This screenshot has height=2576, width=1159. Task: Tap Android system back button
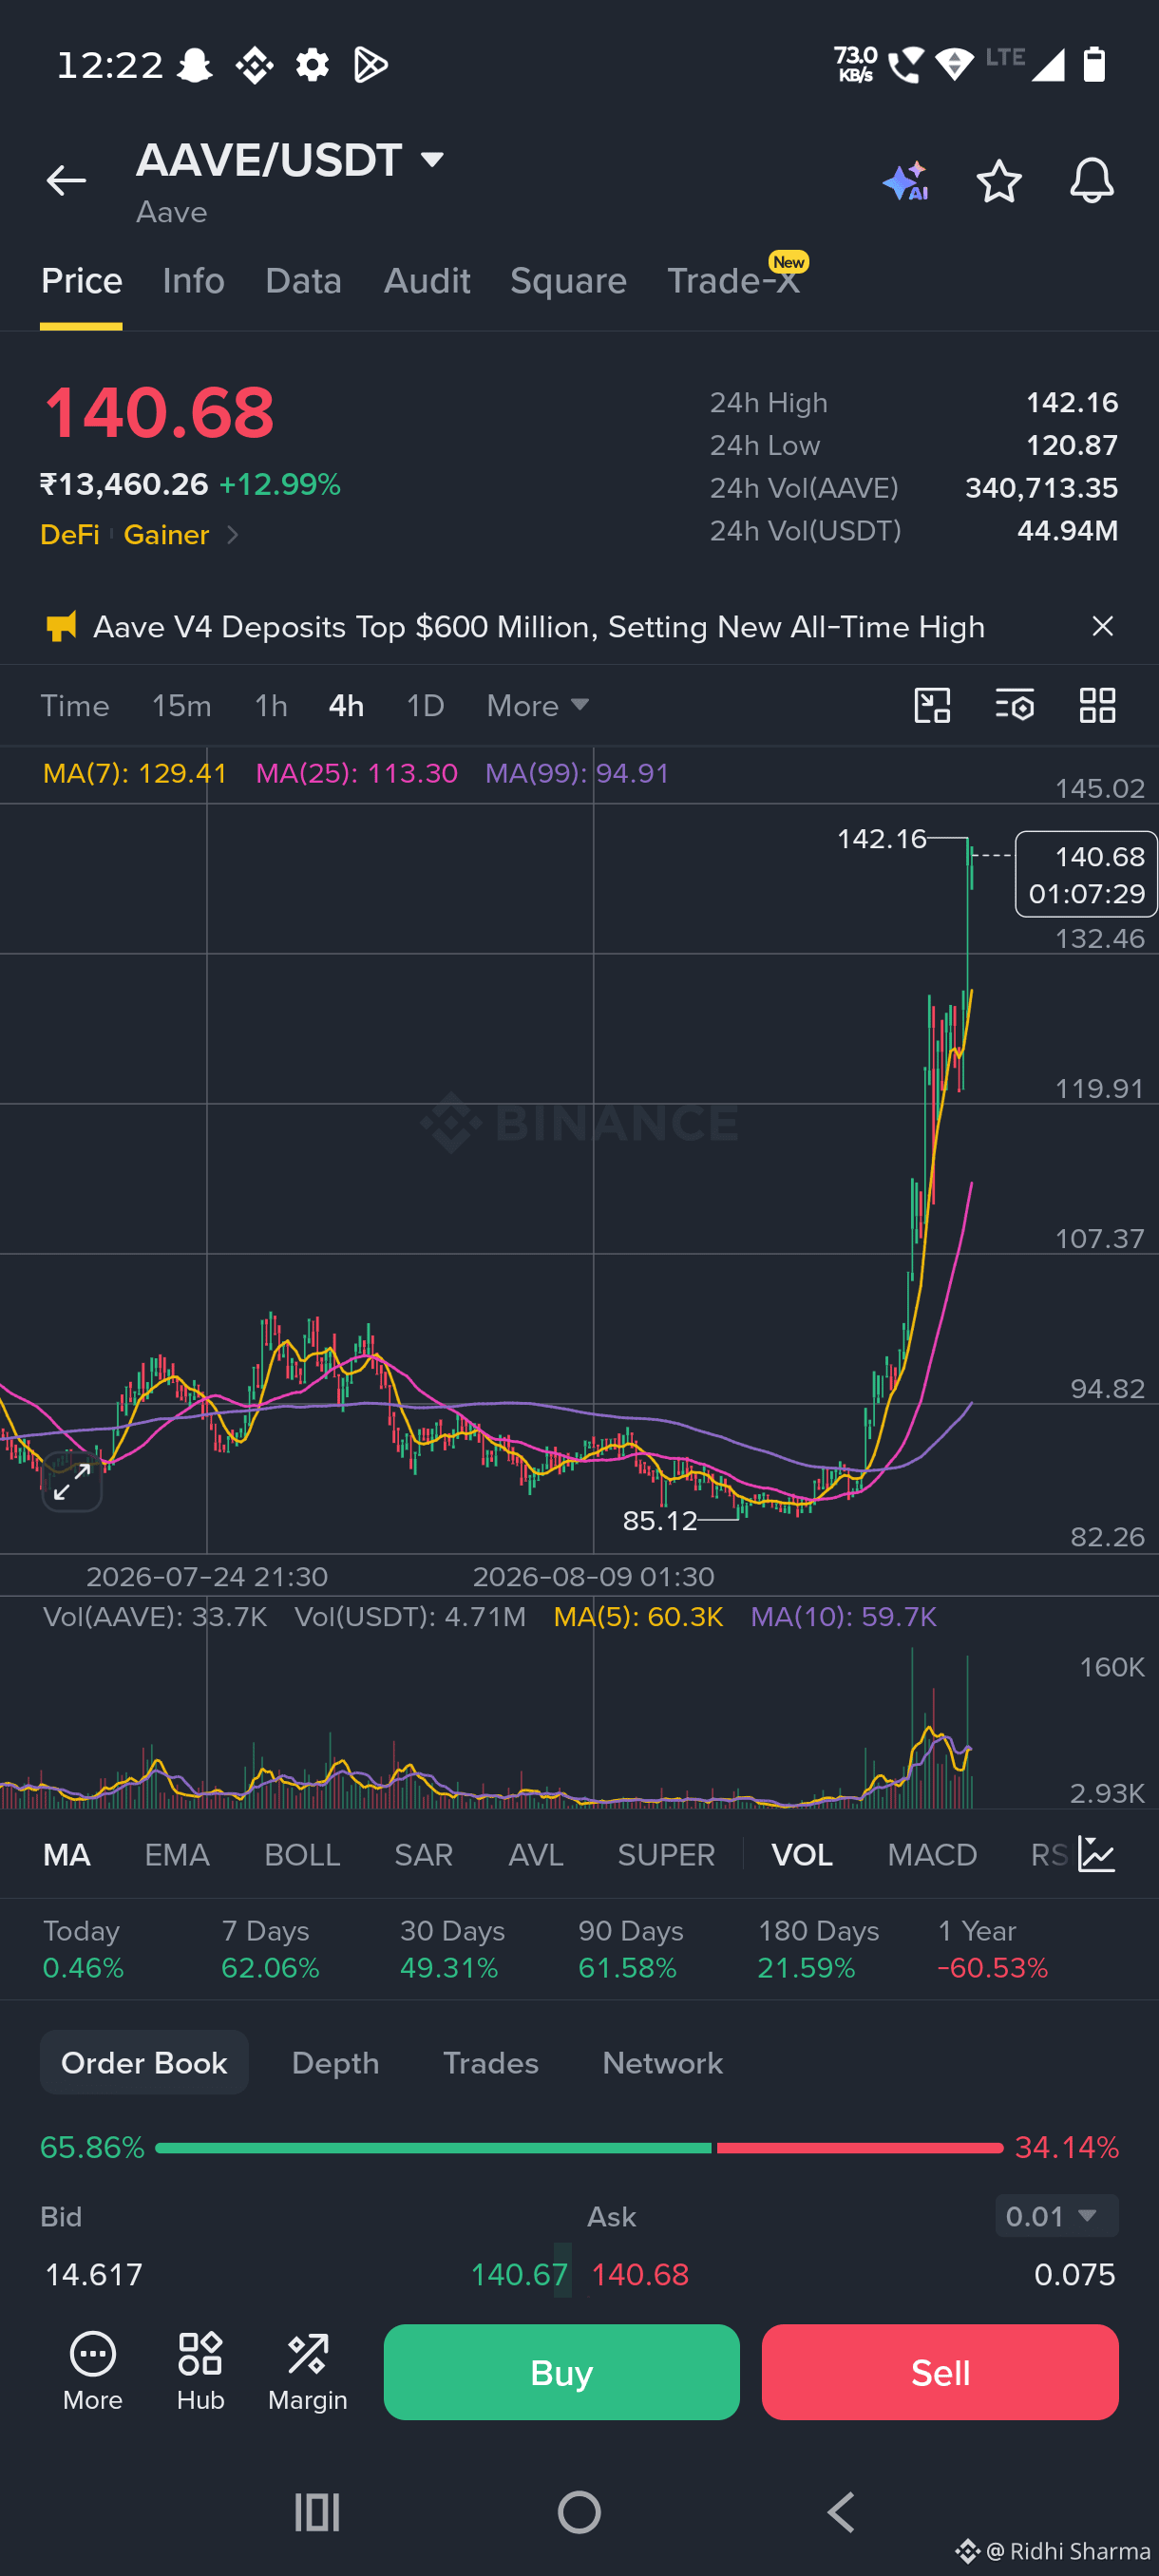tap(841, 2511)
